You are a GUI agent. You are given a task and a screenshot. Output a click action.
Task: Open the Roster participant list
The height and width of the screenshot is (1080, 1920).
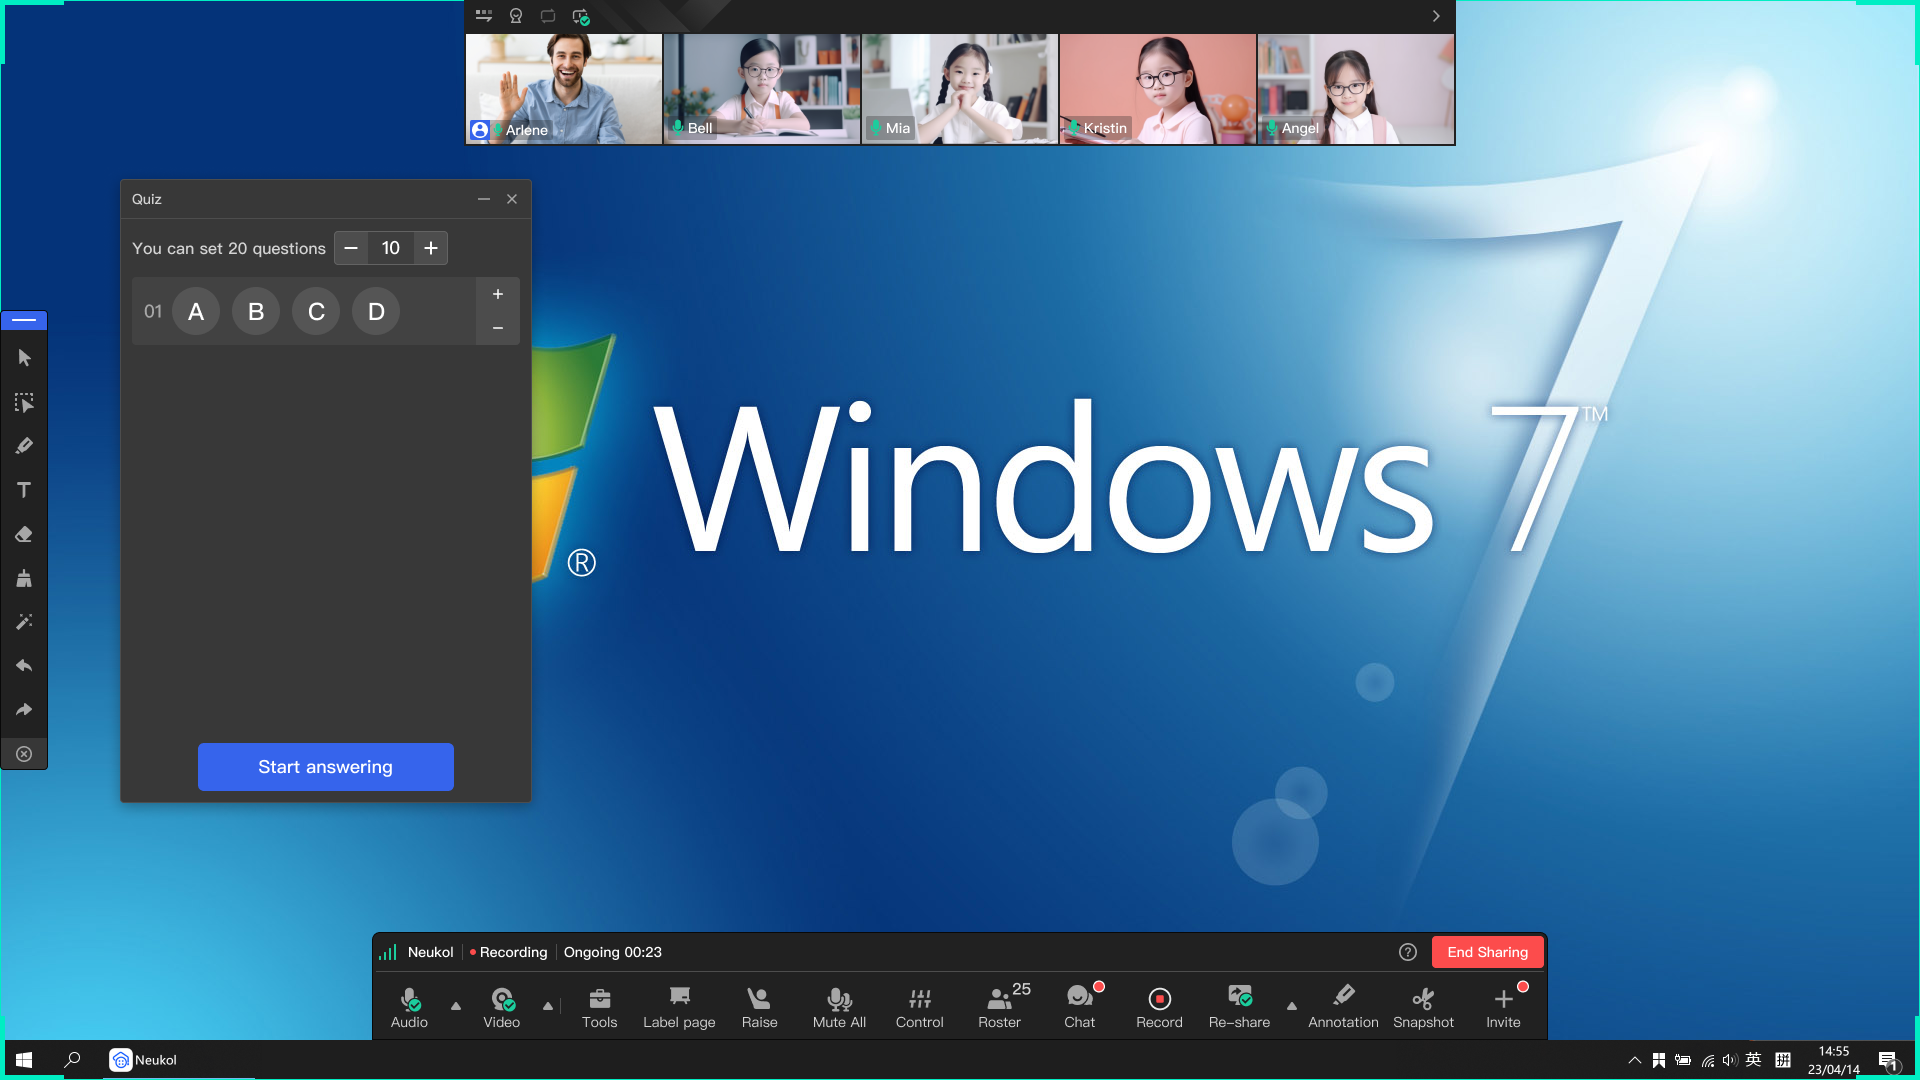999,1006
